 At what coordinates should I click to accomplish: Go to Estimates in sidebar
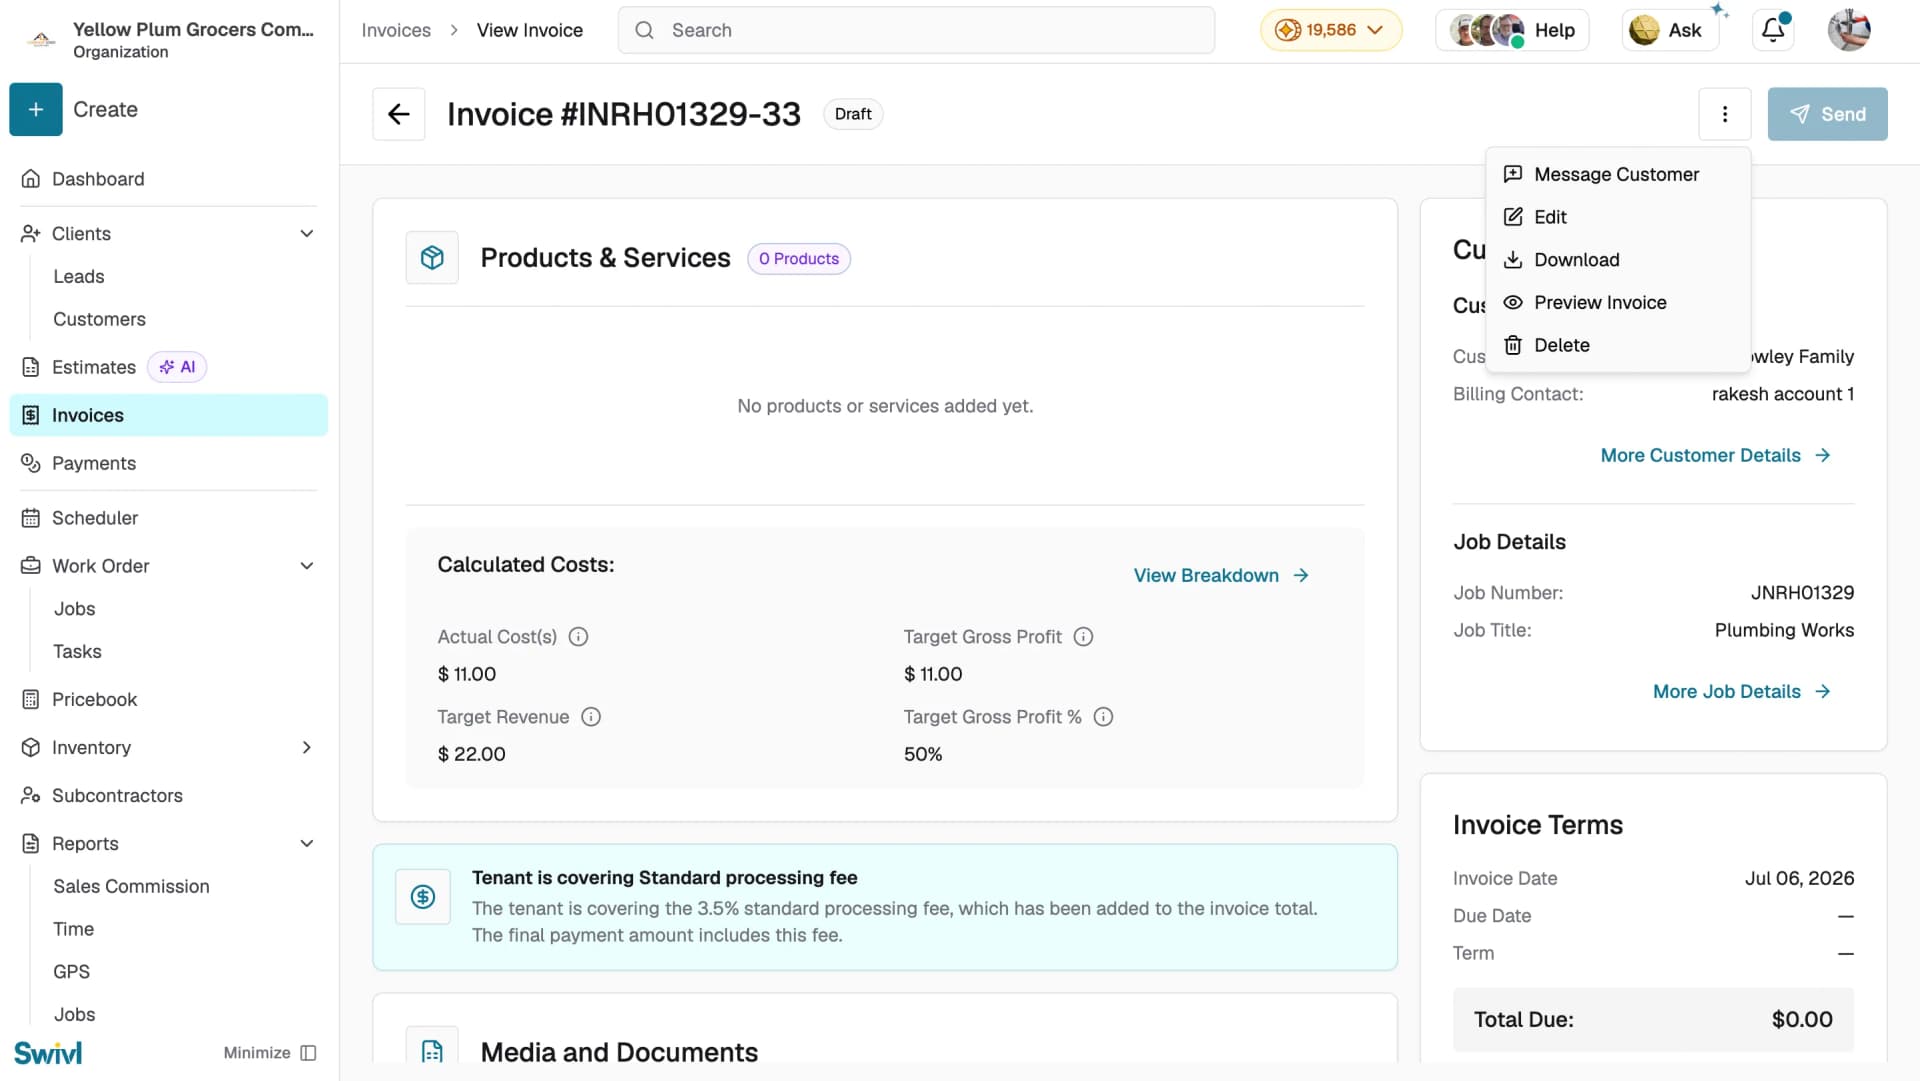94,368
